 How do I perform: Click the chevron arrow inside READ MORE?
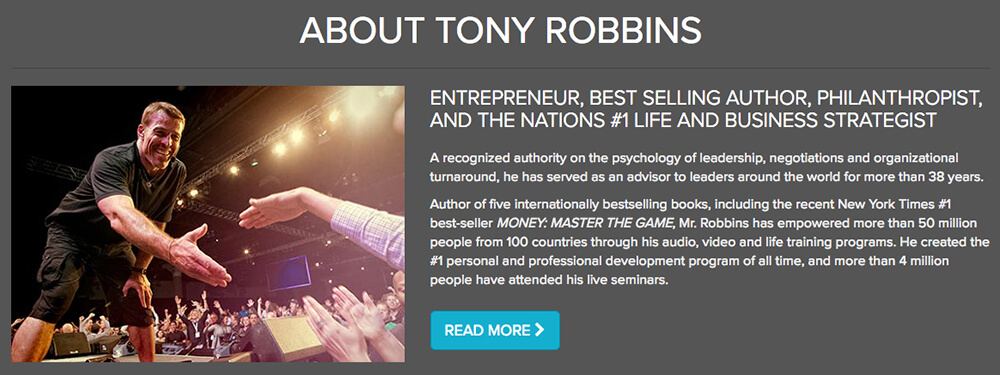(x=540, y=330)
